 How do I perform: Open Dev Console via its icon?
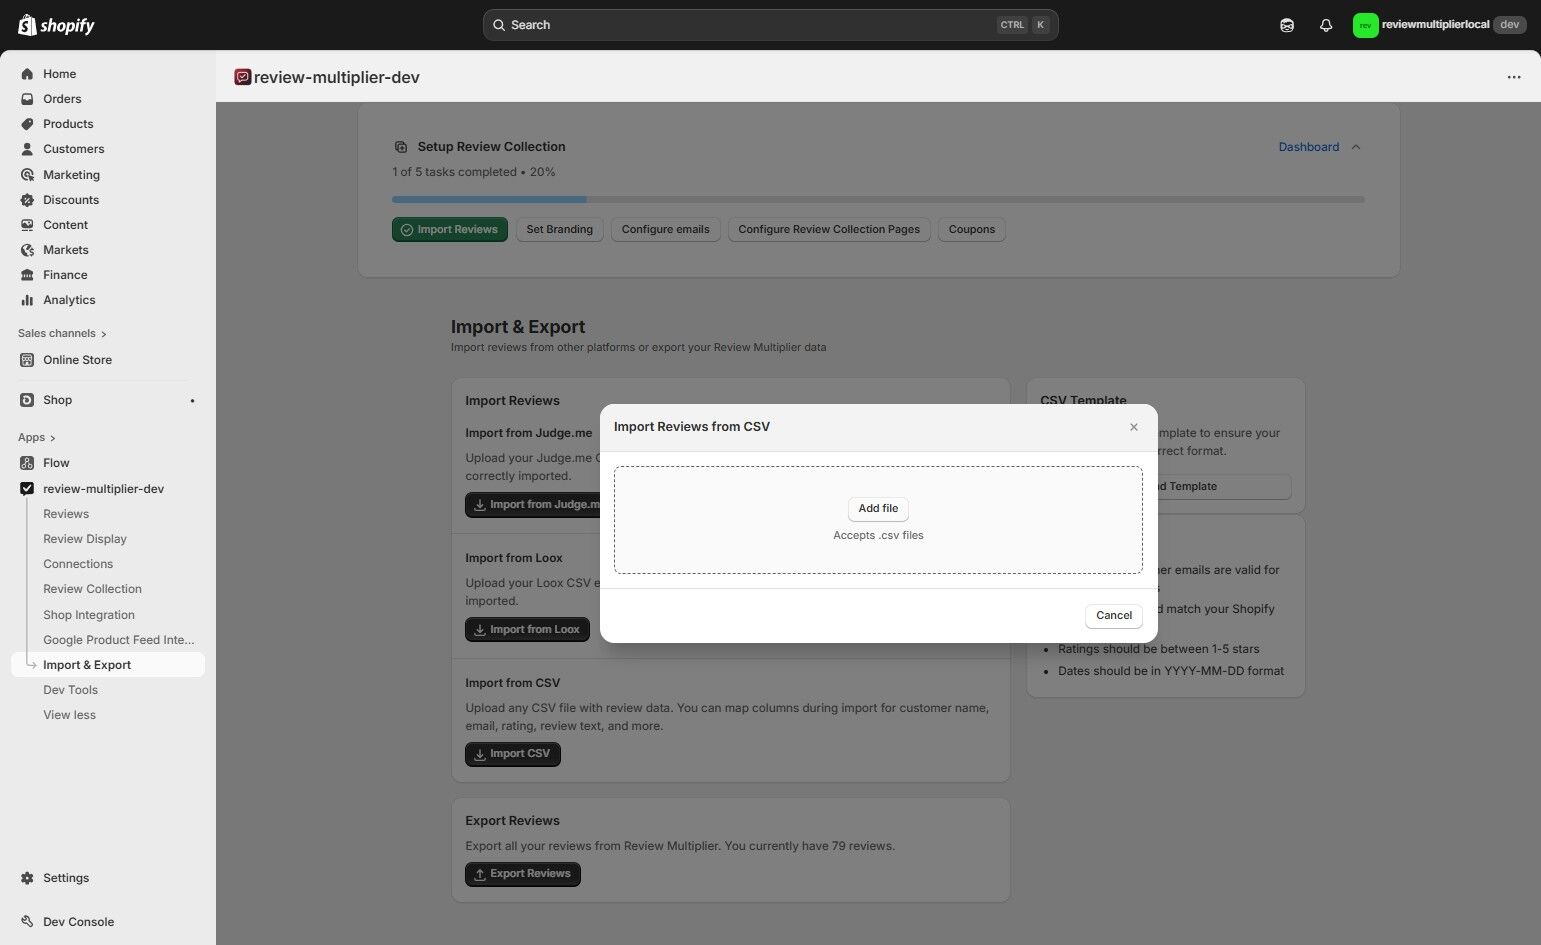click(27, 921)
